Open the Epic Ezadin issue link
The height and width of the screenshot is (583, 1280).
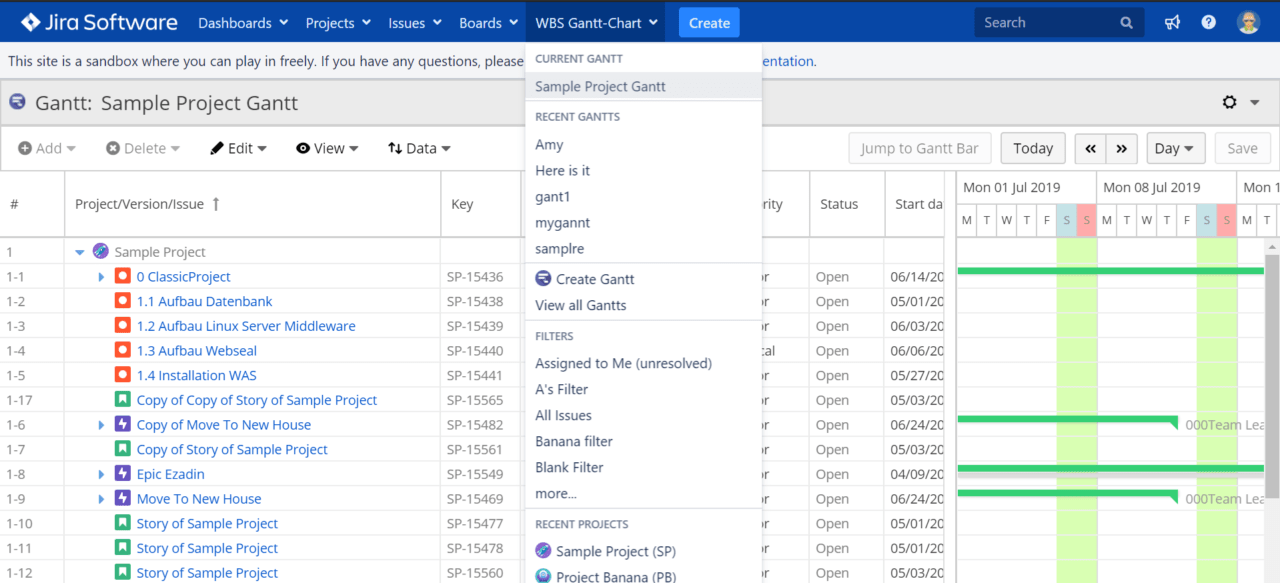tap(171, 474)
